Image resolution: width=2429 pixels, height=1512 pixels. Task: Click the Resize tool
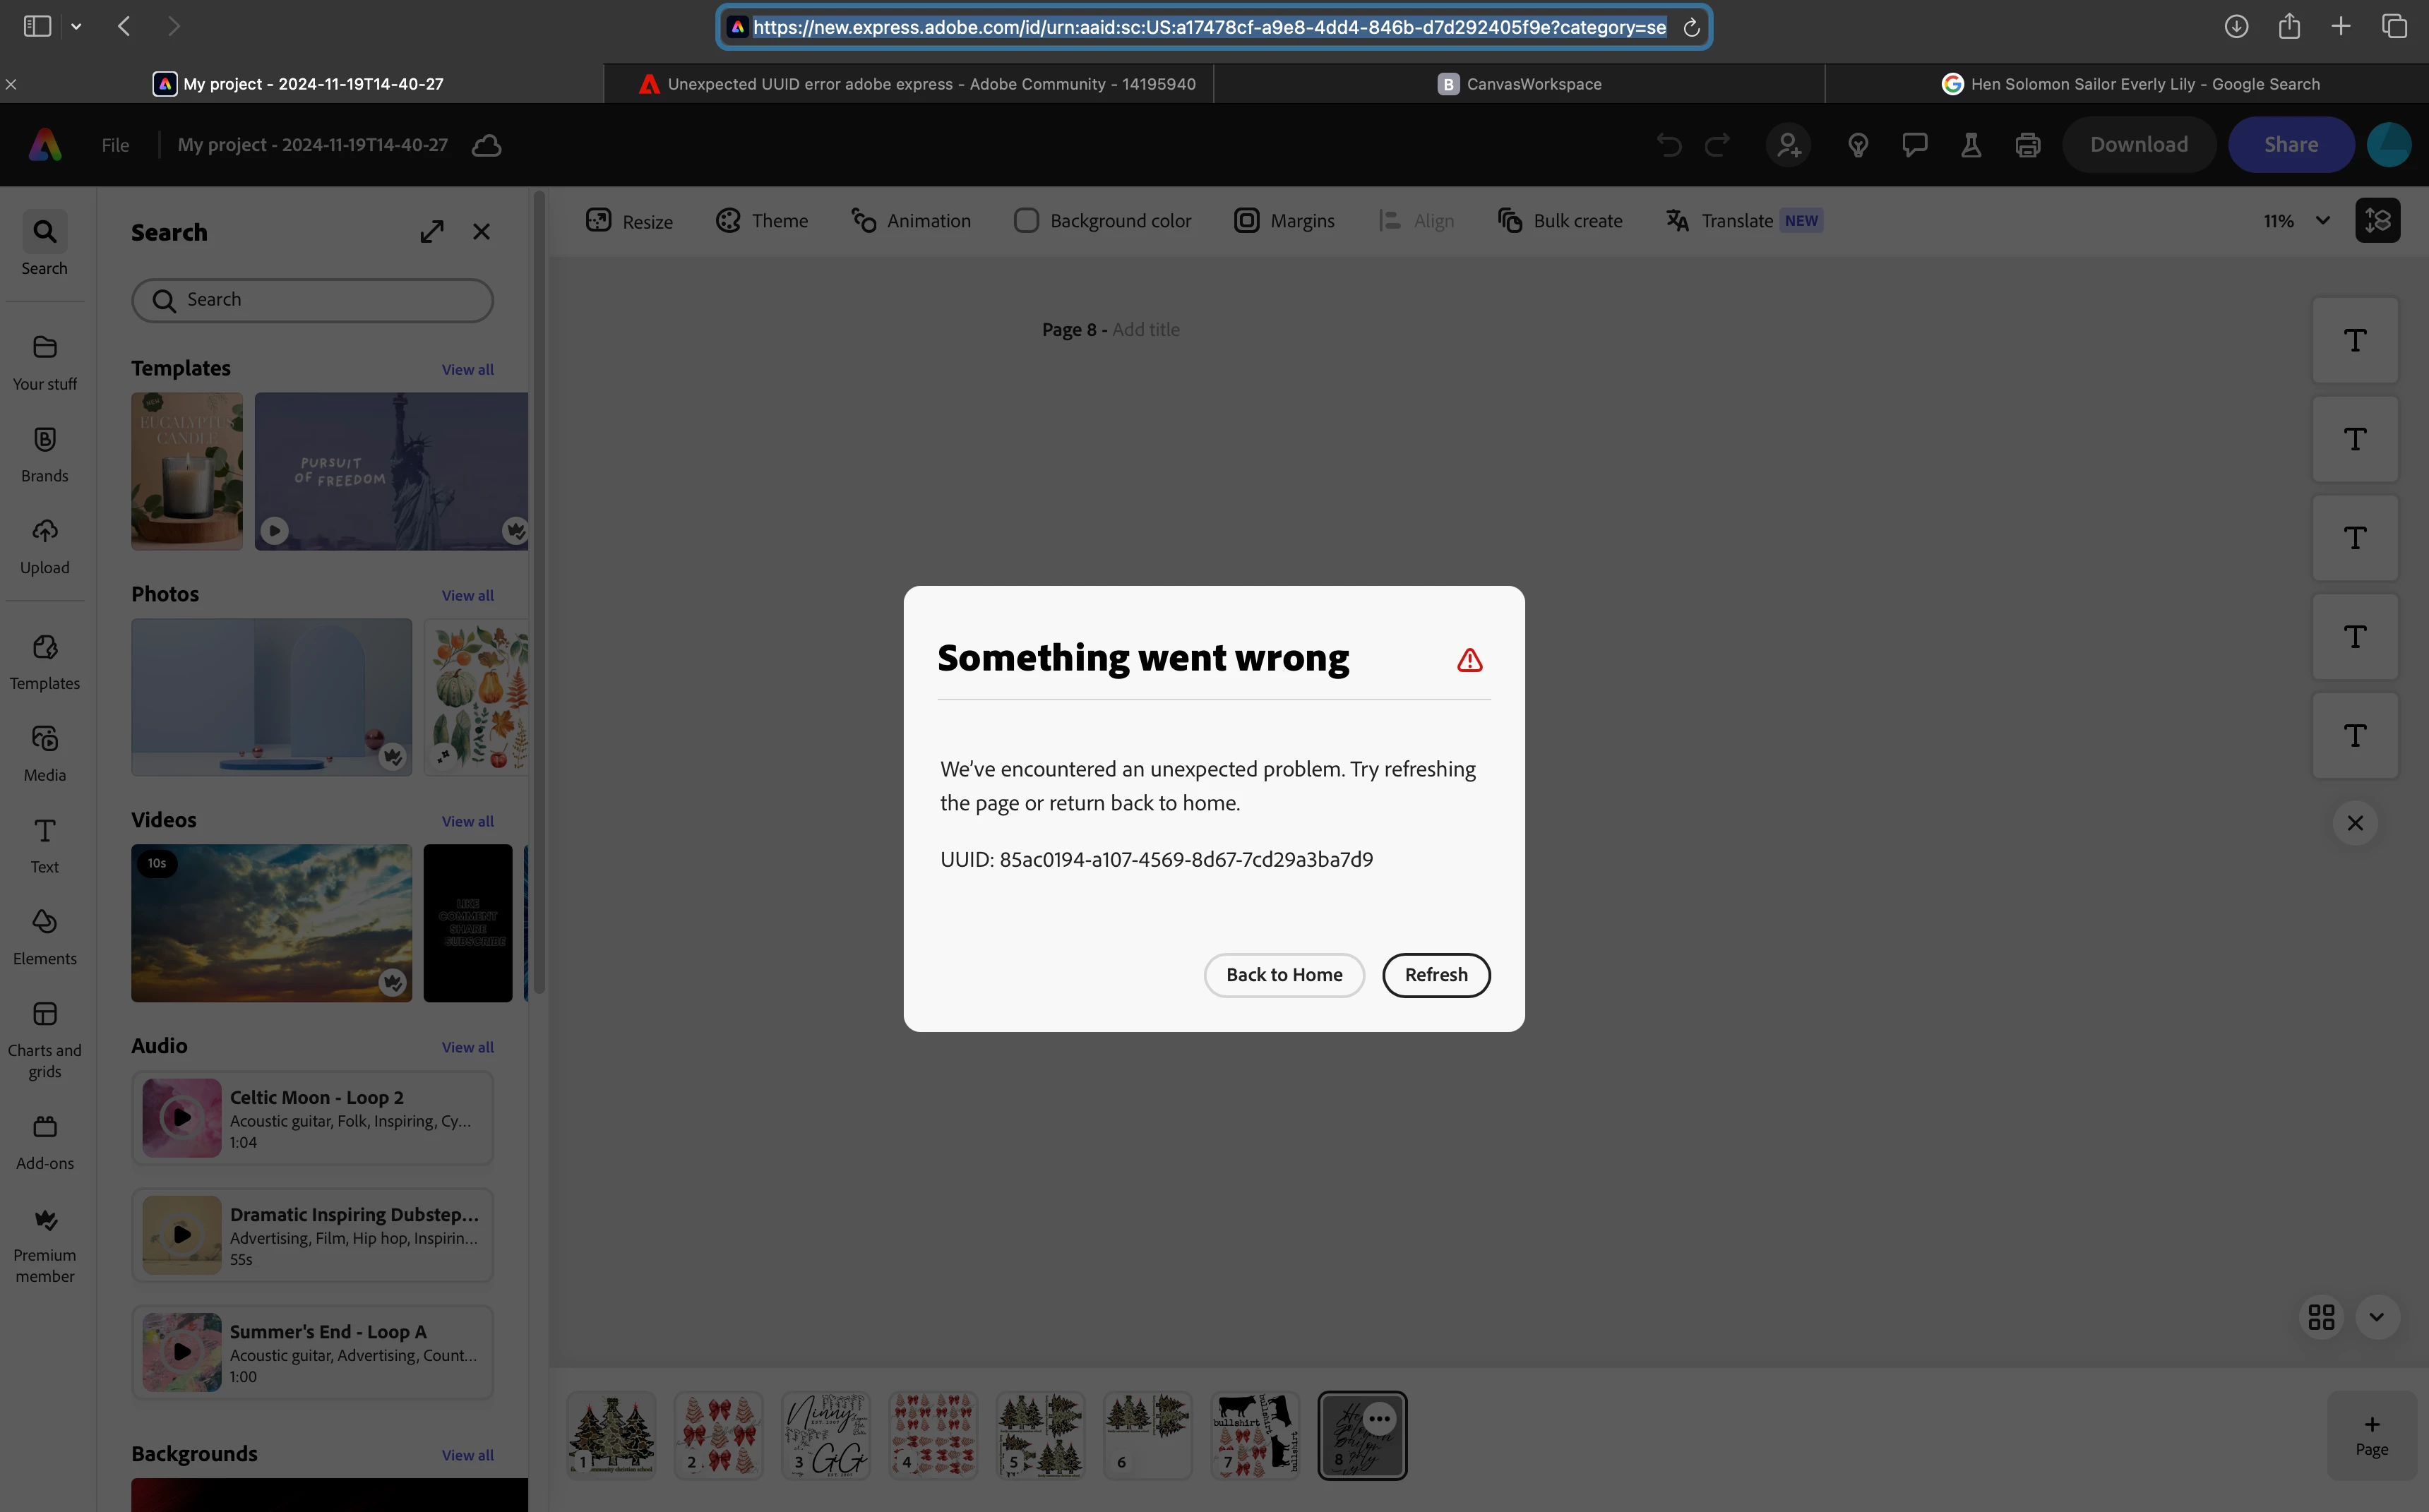[x=630, y=221]
